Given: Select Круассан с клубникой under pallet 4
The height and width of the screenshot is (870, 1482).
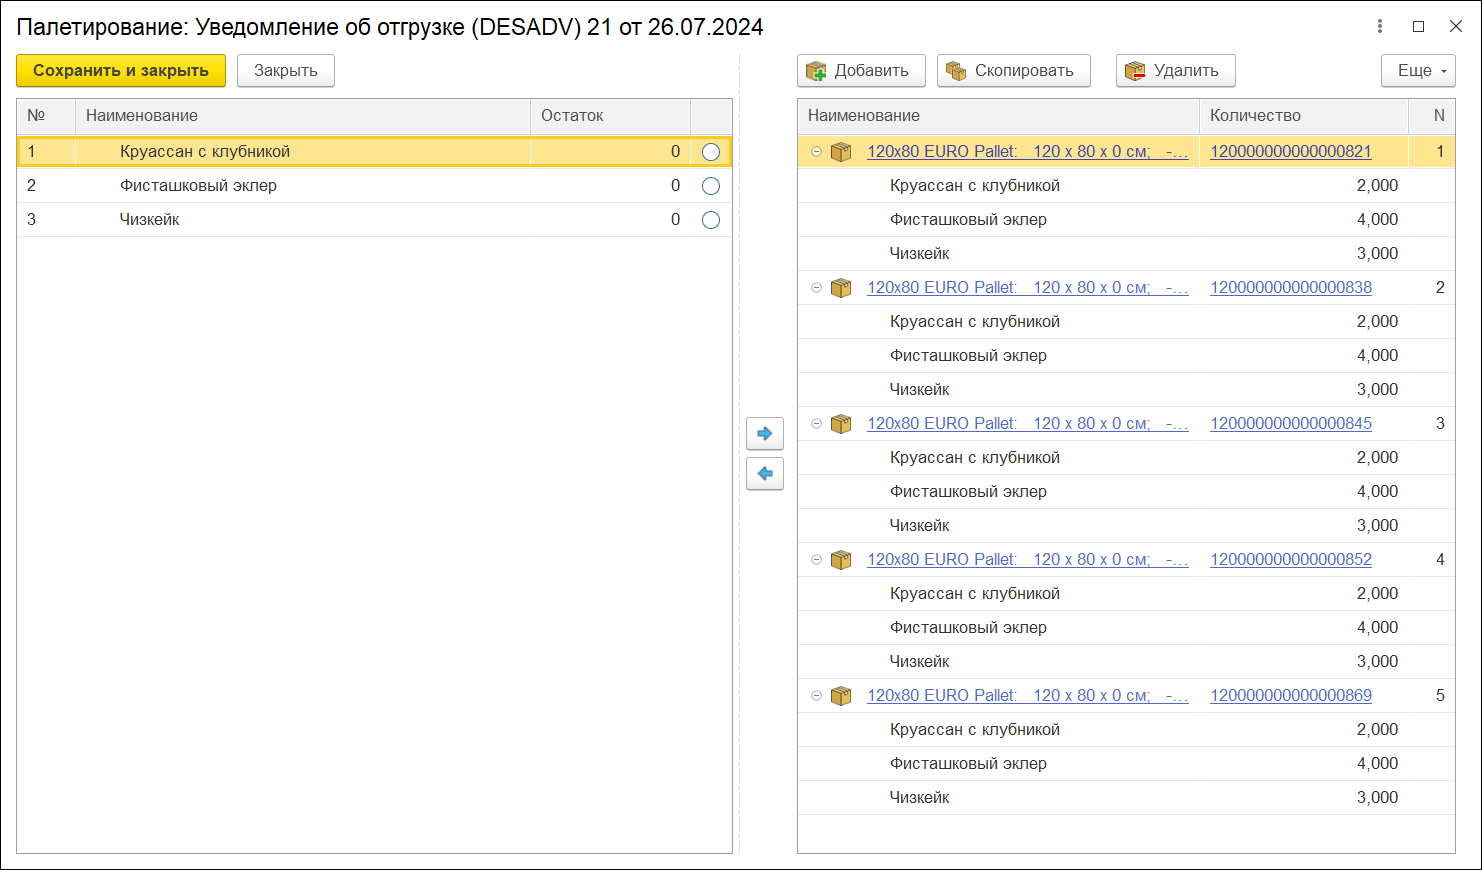Looking at the screenshot, I should pyautogui.click(x=975, y=594).
